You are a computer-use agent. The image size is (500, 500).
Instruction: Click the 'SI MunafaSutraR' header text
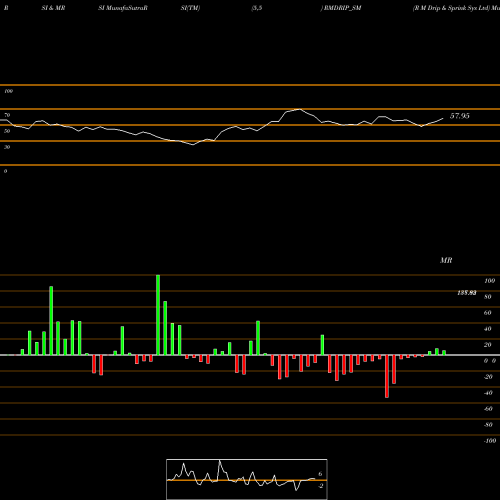click(123, 8)
